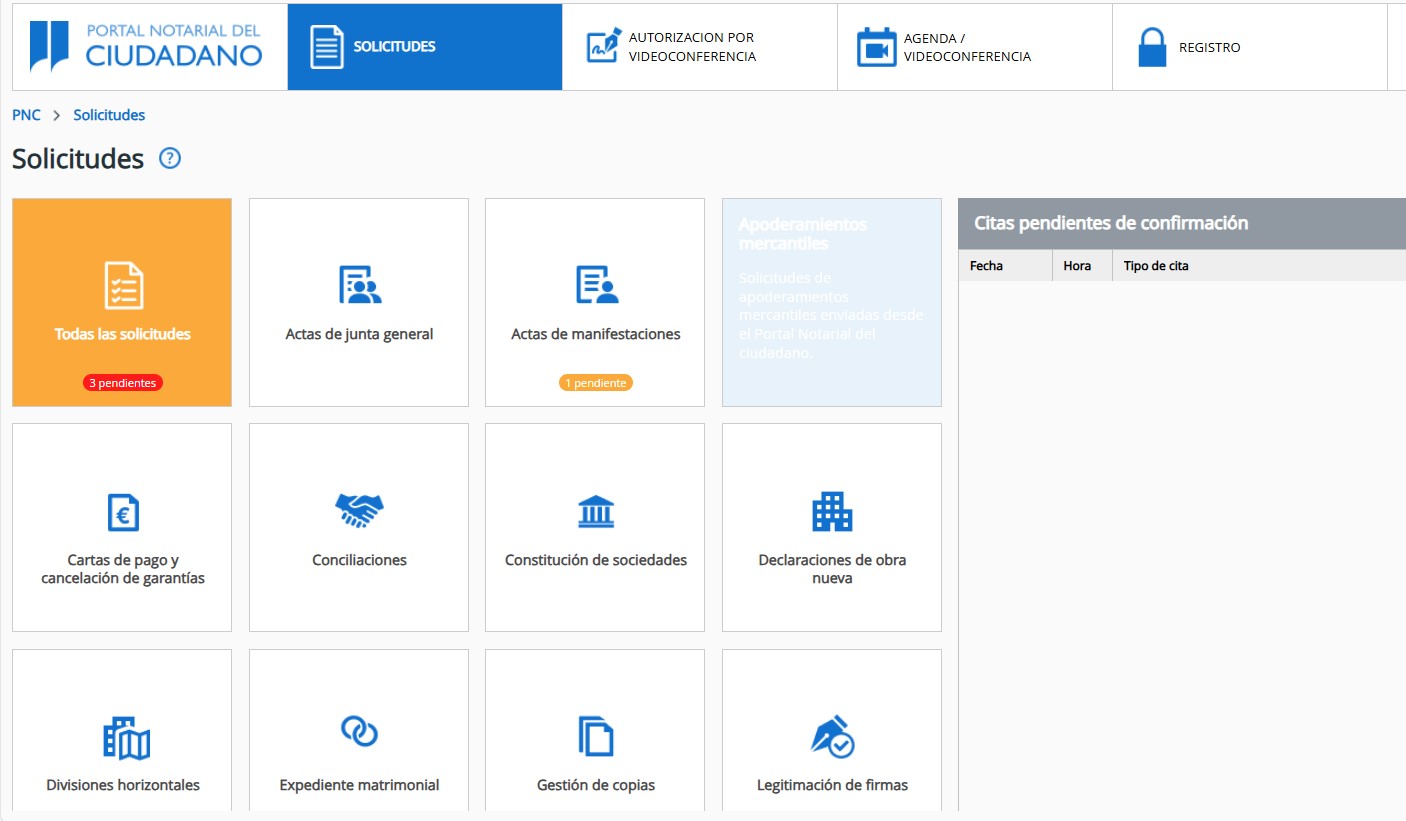The image size is (1406, 821).
Task: Click the Todas las solicitudes checklist icon
Action: coord(123,286)
